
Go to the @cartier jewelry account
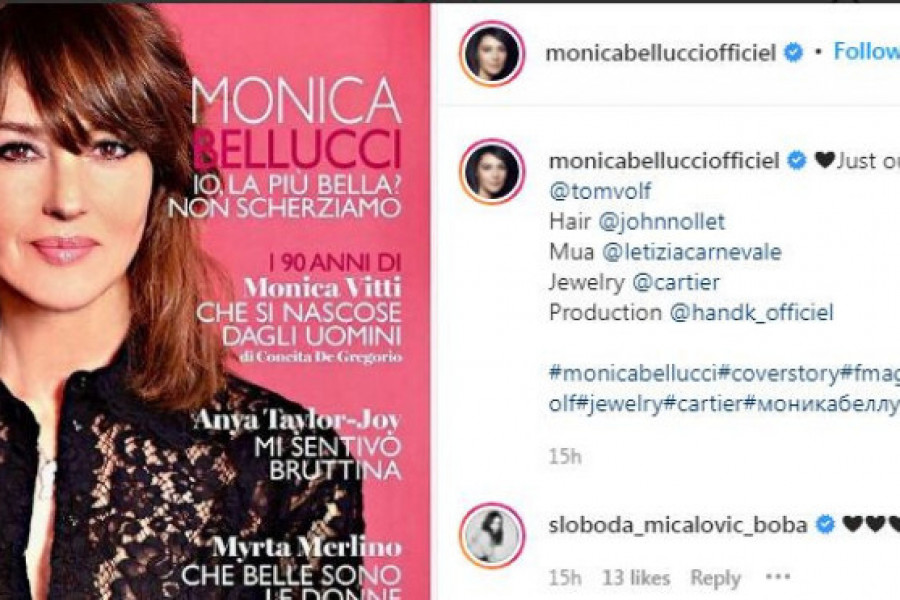[676, 282]
